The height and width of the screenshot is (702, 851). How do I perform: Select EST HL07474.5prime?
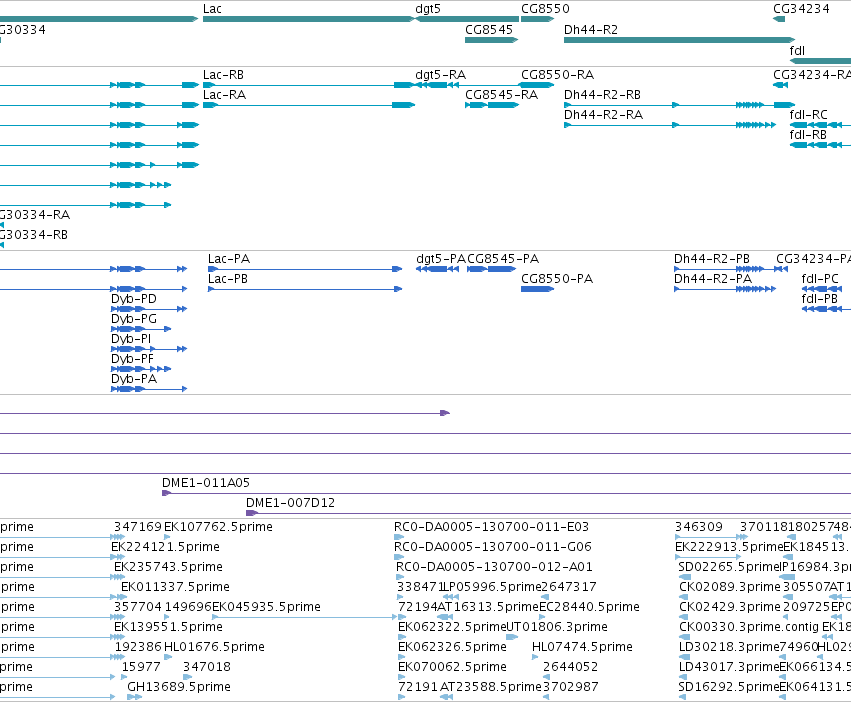point(582,647)
